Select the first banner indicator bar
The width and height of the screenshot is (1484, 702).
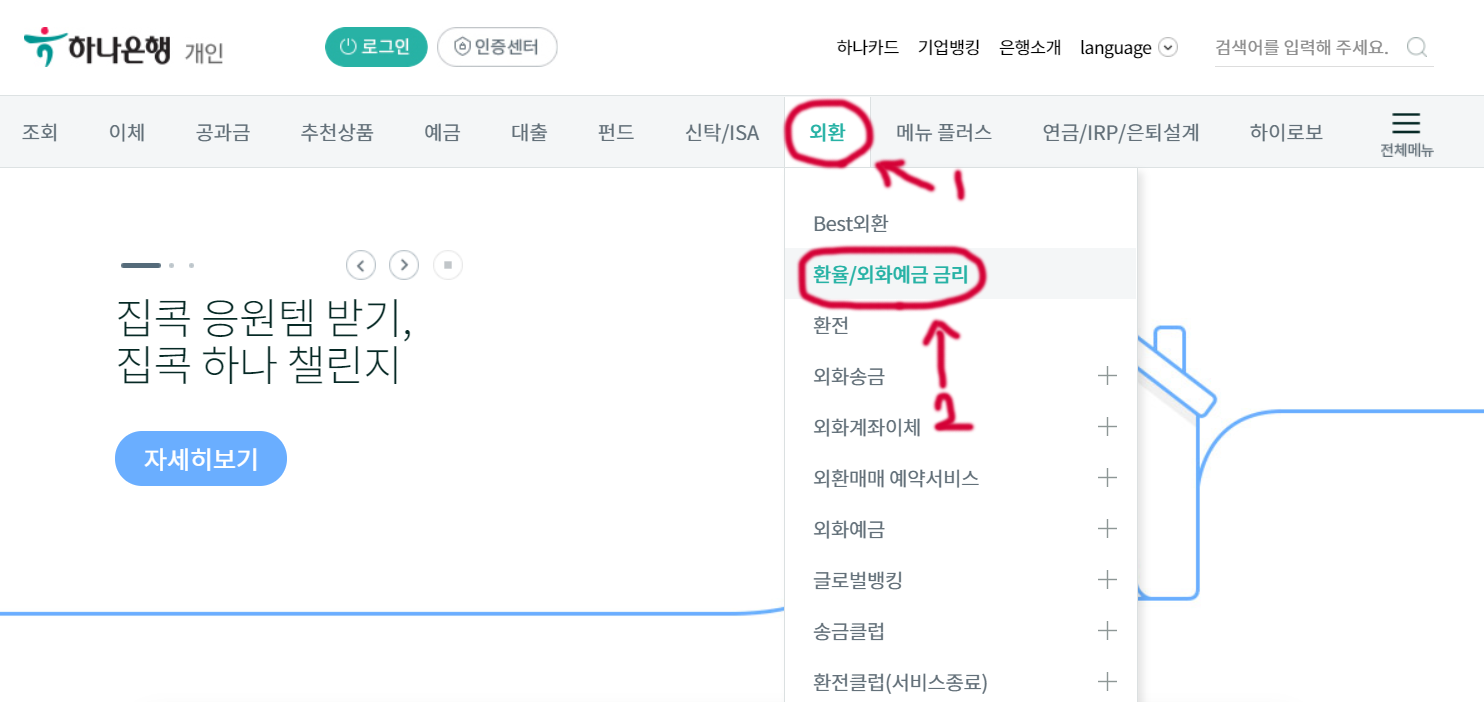141,265
